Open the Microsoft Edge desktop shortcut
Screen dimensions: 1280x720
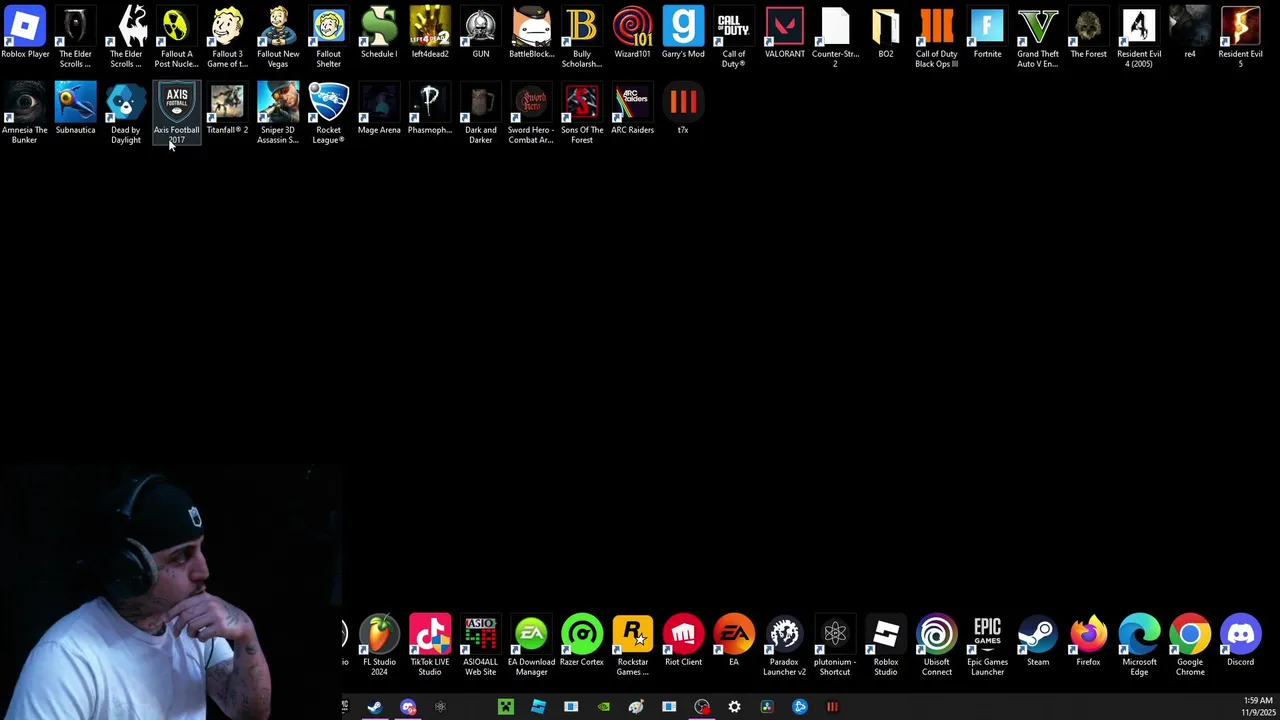click(x=1139, y=646)
